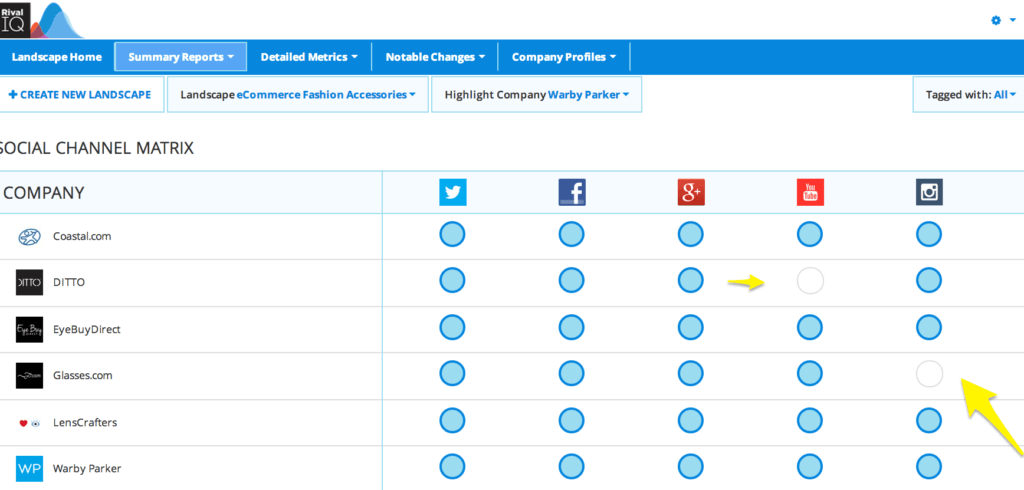Click EyeBuyDirect Google+ circle
Image resolution: width=1024 pixels, height=490 pixels.
[691, 327]
